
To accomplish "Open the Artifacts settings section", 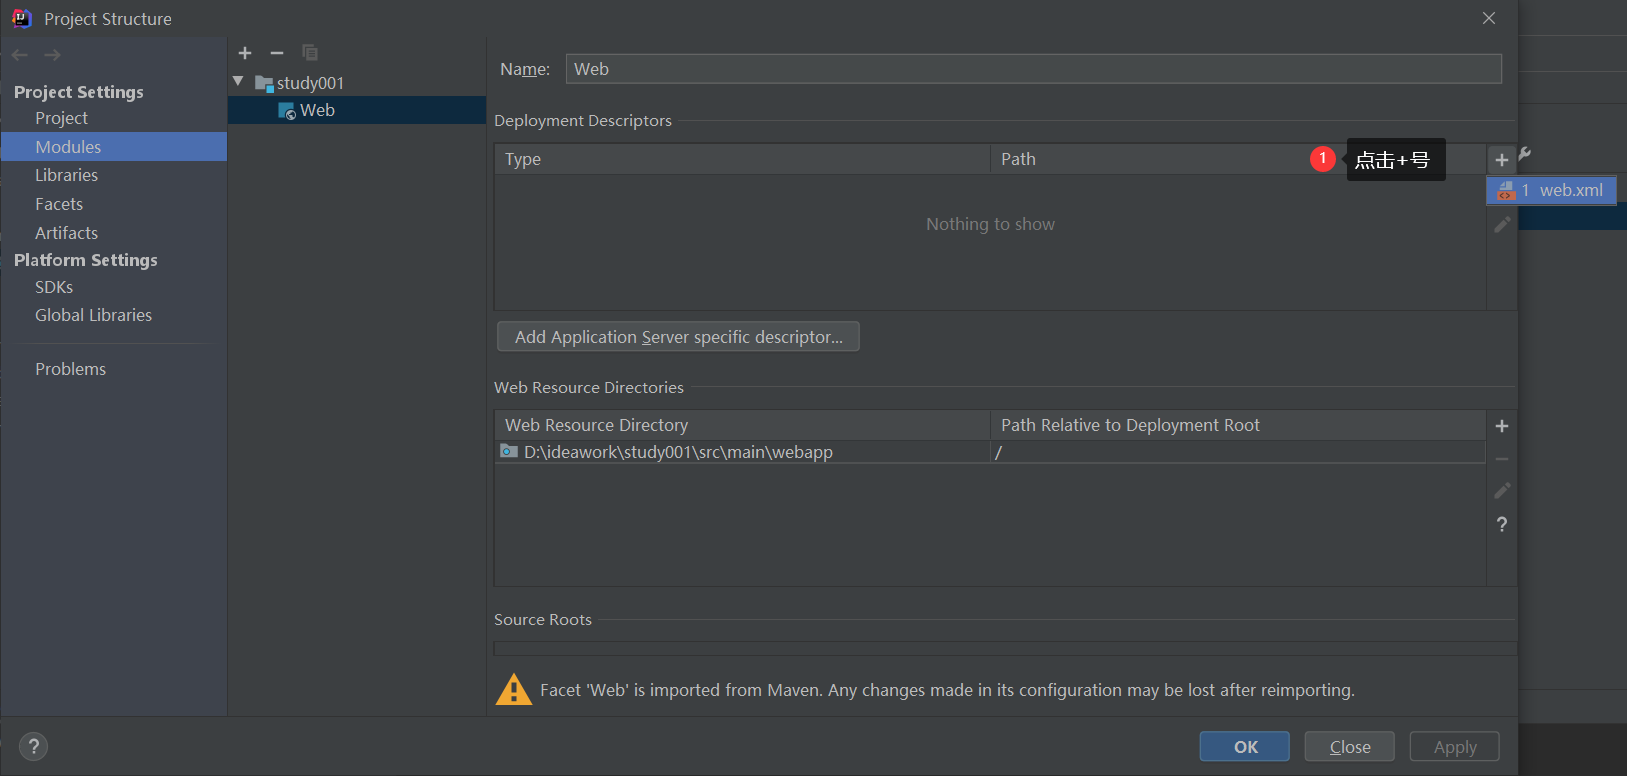I will tap(66, 233).
